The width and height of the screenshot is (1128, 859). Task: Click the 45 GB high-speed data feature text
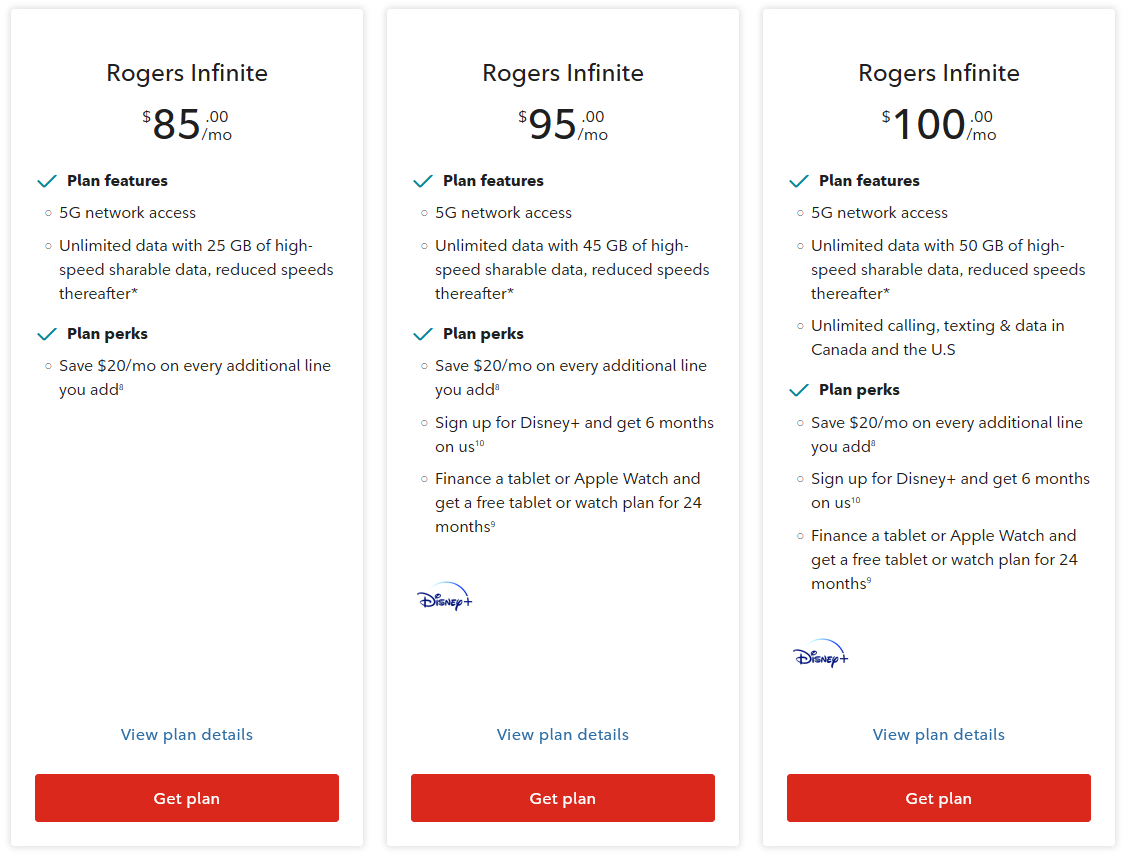click(x=572, y=270)
